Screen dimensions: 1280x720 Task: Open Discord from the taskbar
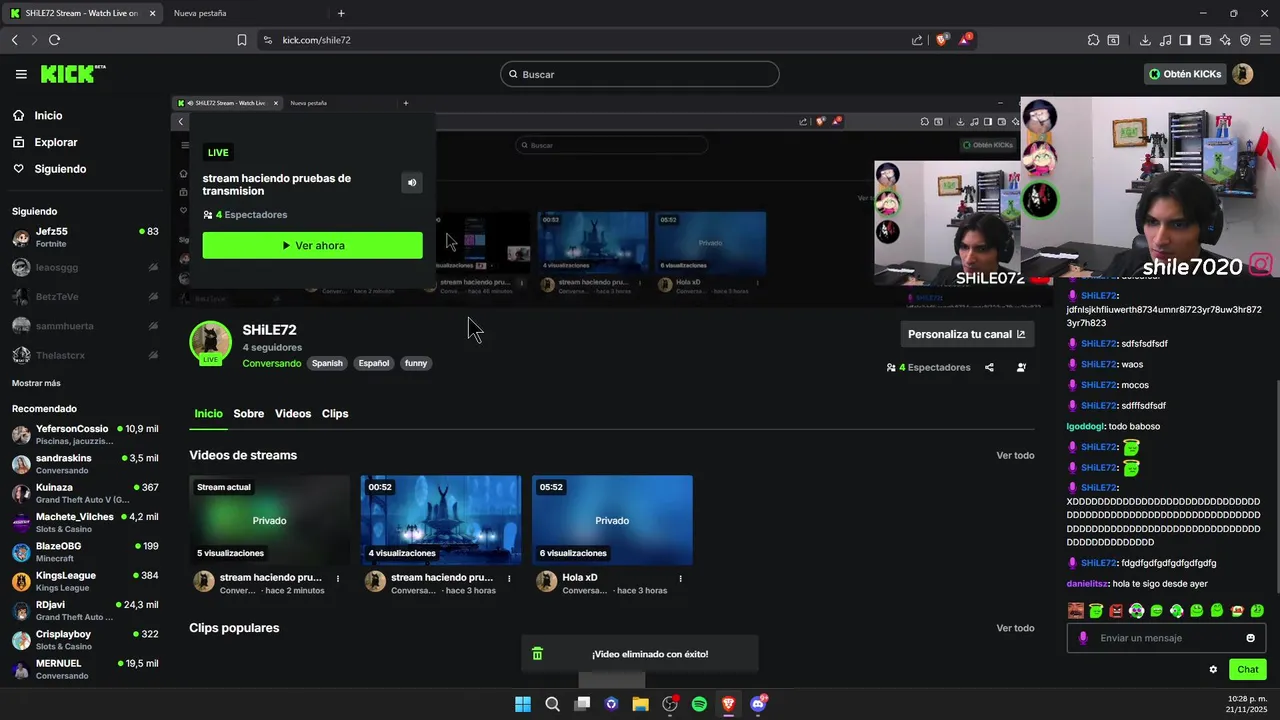[x=758, y=704]
